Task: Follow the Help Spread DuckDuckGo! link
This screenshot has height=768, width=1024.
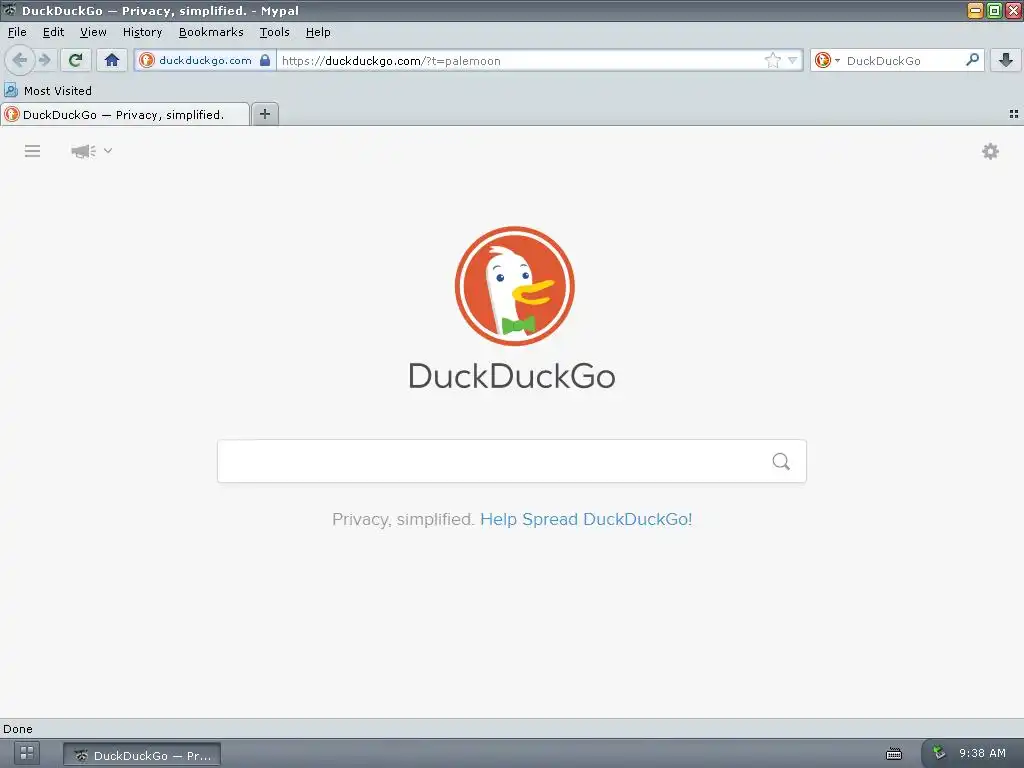Action: click(x=586, y=519)
